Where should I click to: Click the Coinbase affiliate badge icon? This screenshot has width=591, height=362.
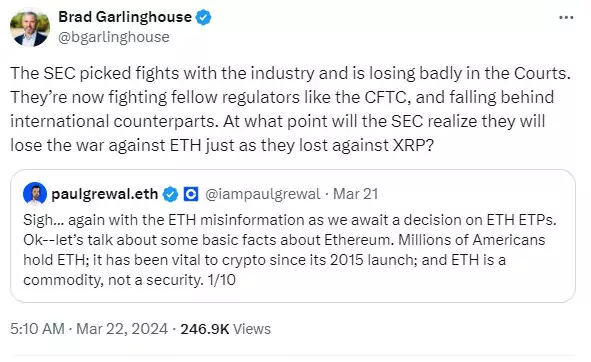click(x=191, y=194)
